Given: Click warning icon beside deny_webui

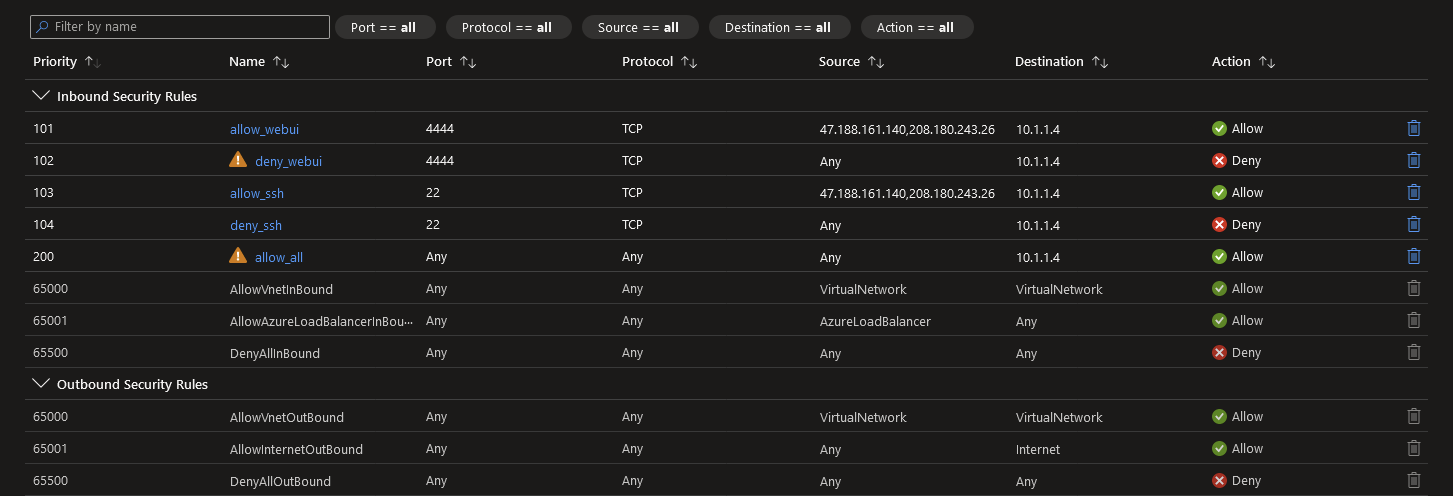Looking at the screenshot, I should click(238, 160).
